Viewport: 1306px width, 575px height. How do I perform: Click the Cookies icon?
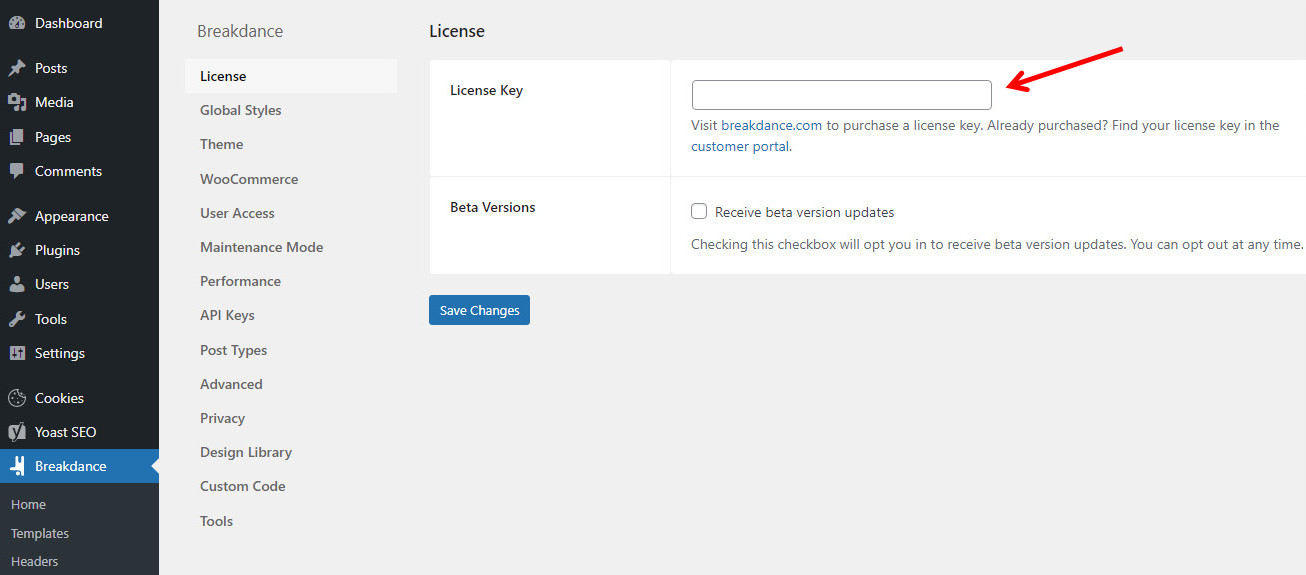(x=17, y=398)
